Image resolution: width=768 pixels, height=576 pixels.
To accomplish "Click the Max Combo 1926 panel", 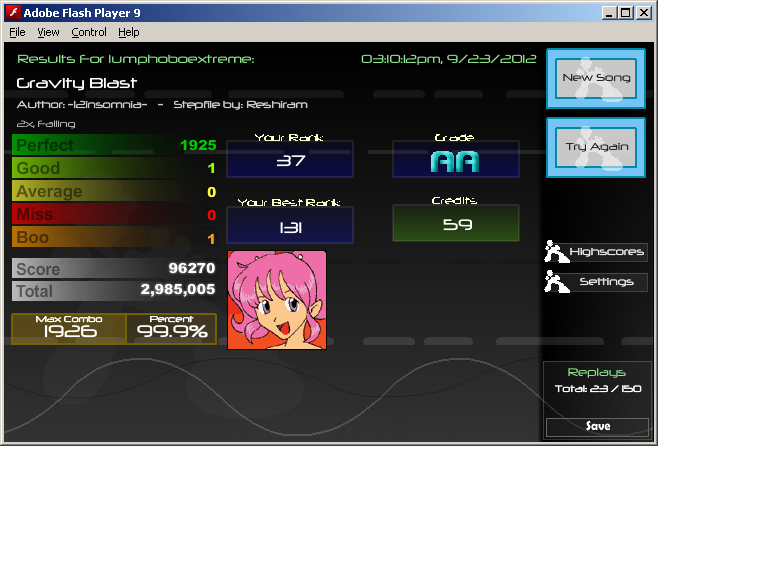I will (69, 328).
